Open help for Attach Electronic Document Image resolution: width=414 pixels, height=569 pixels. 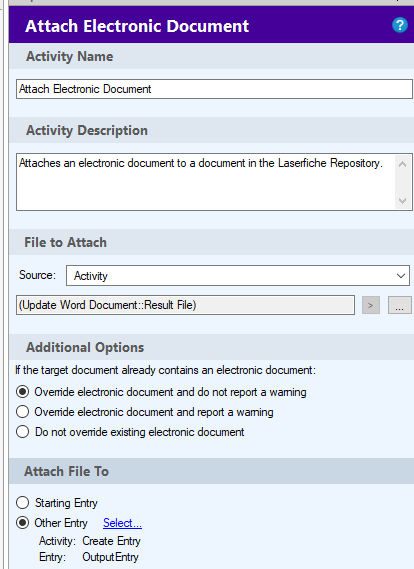click(x=399, y=25)
